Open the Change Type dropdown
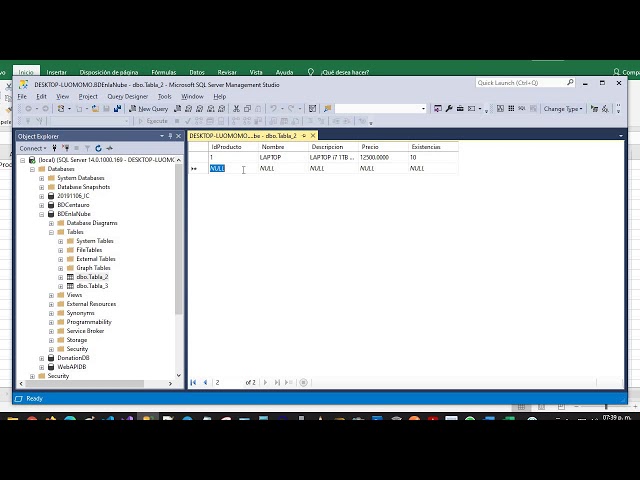The height and width of the screenshot is (480, 640). tap(563, 109)
